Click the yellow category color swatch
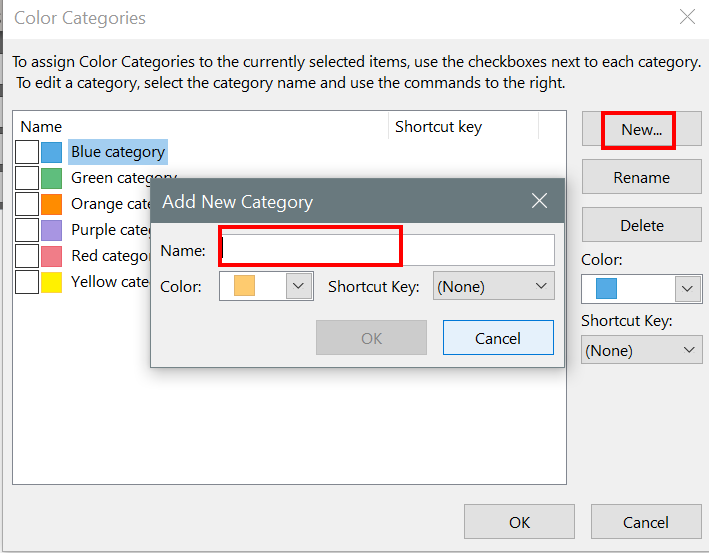 [x=51, y=282]
